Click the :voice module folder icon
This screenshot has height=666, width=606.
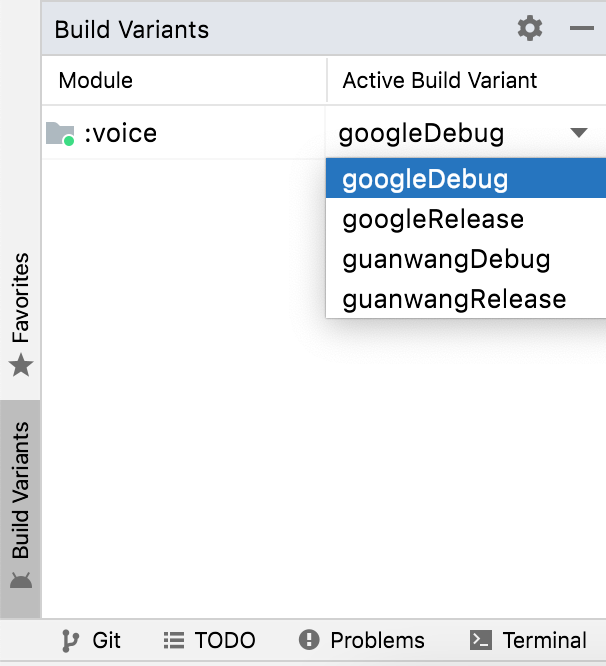pyautogui.click(x=60, y=134)
